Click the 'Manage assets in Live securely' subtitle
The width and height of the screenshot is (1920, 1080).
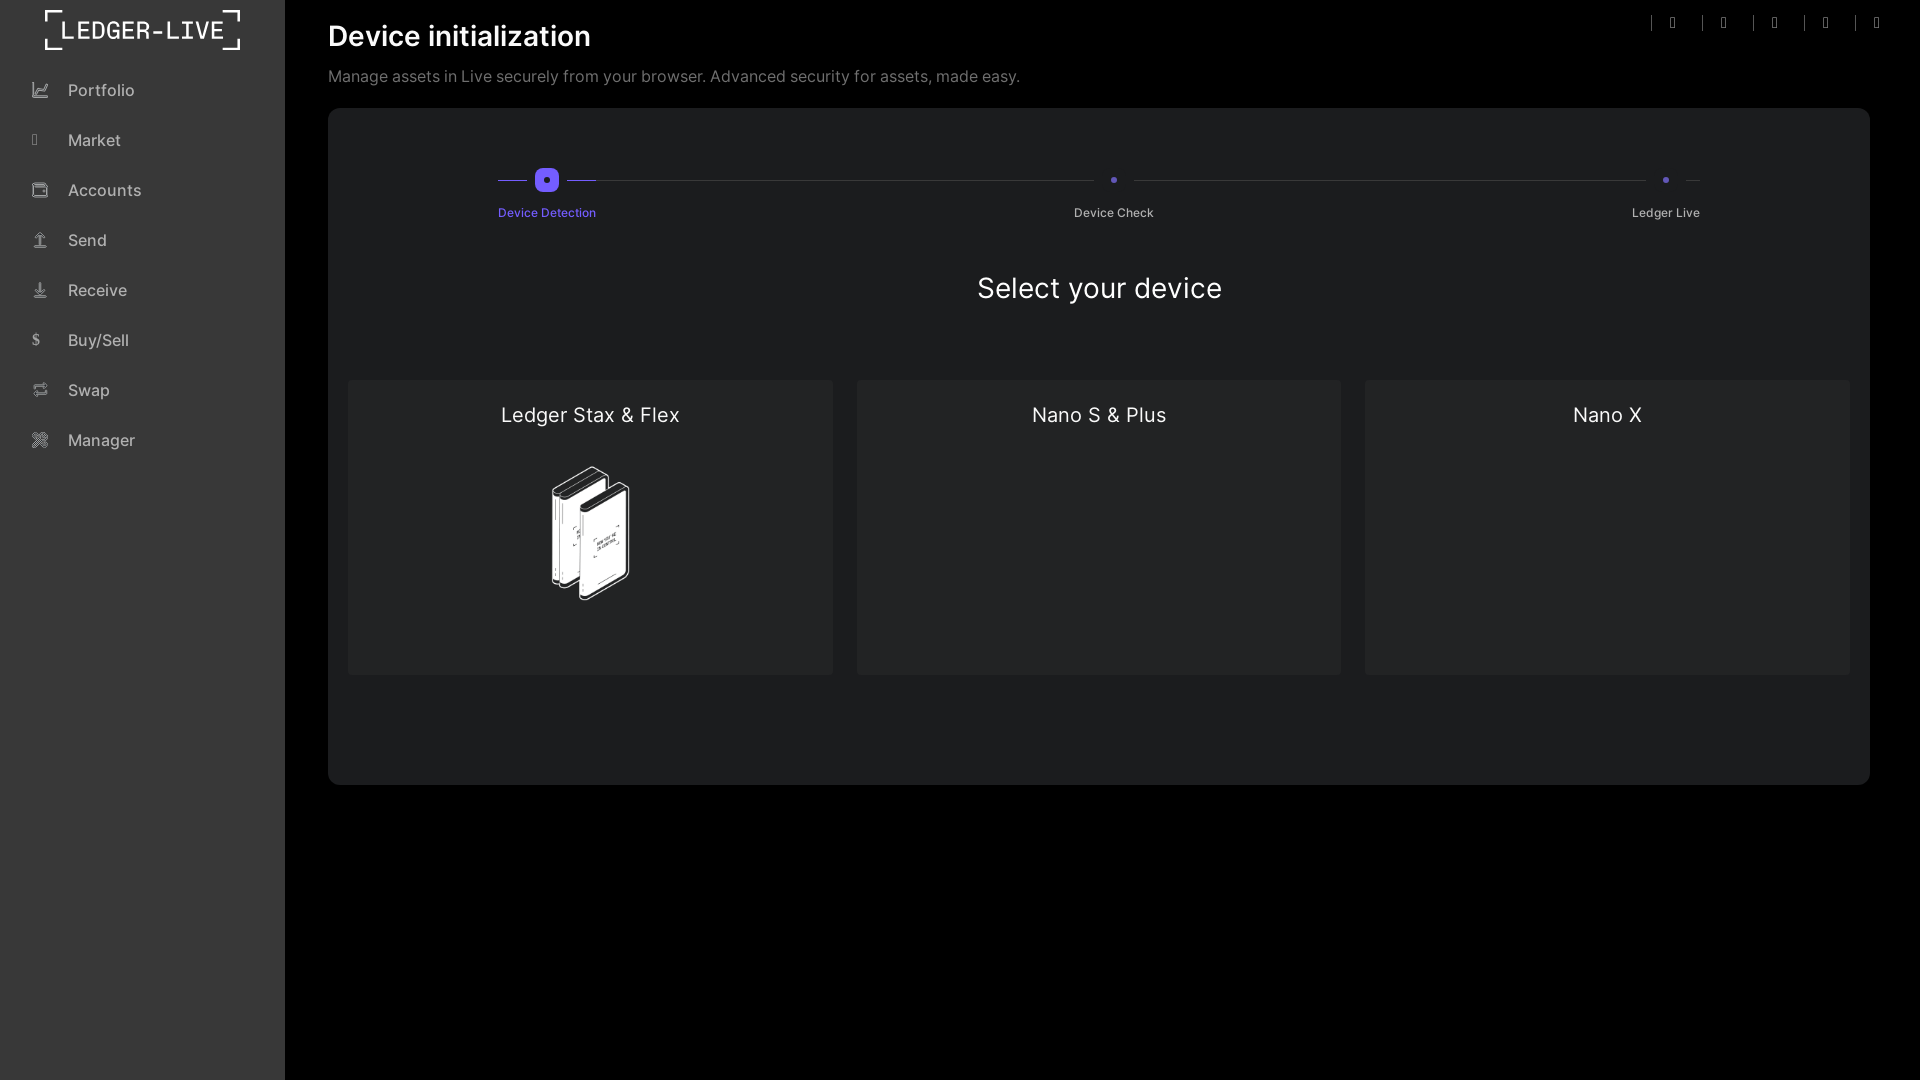click(674, 76)
